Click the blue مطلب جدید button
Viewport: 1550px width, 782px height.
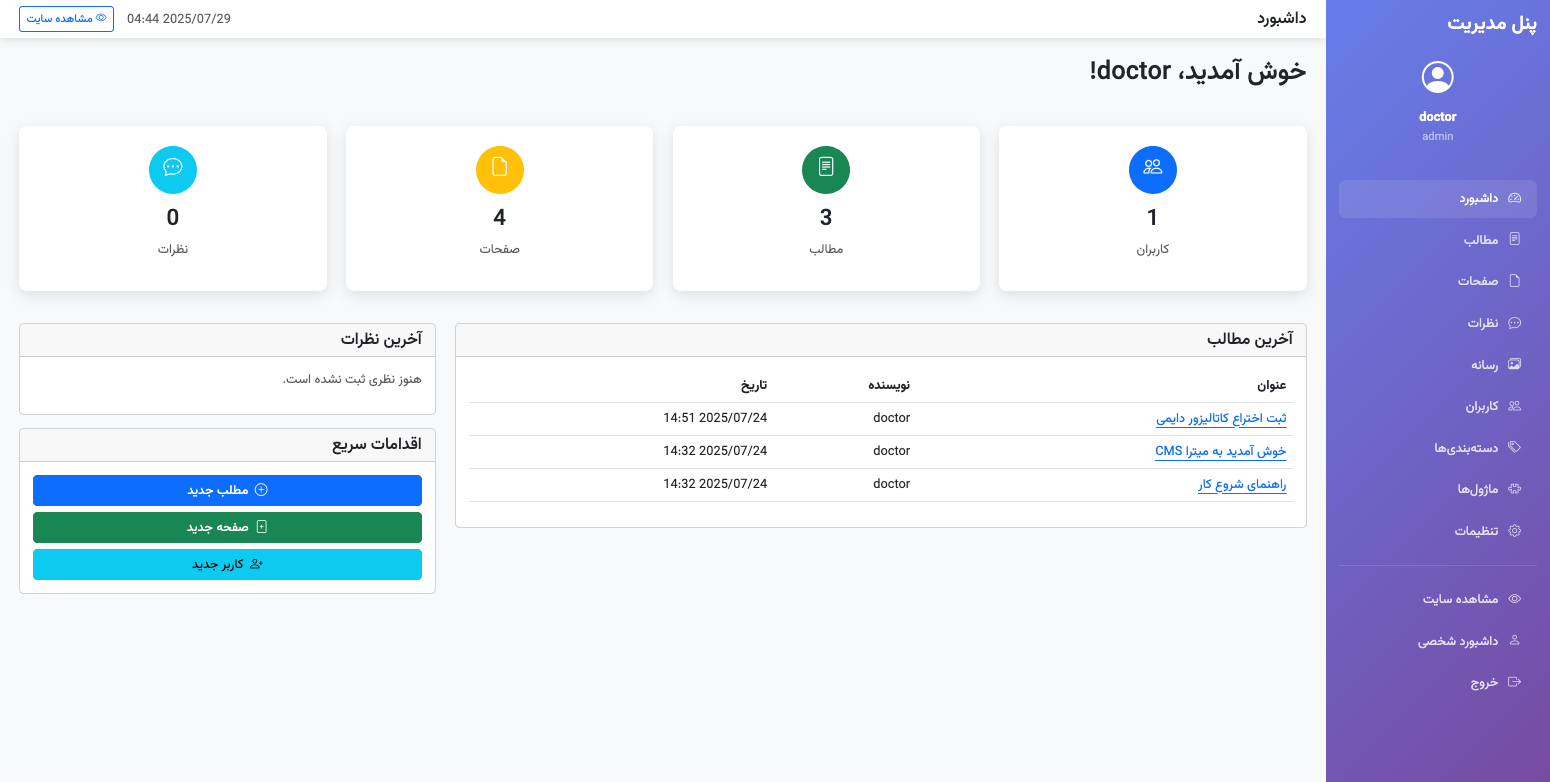coord(227,490)
